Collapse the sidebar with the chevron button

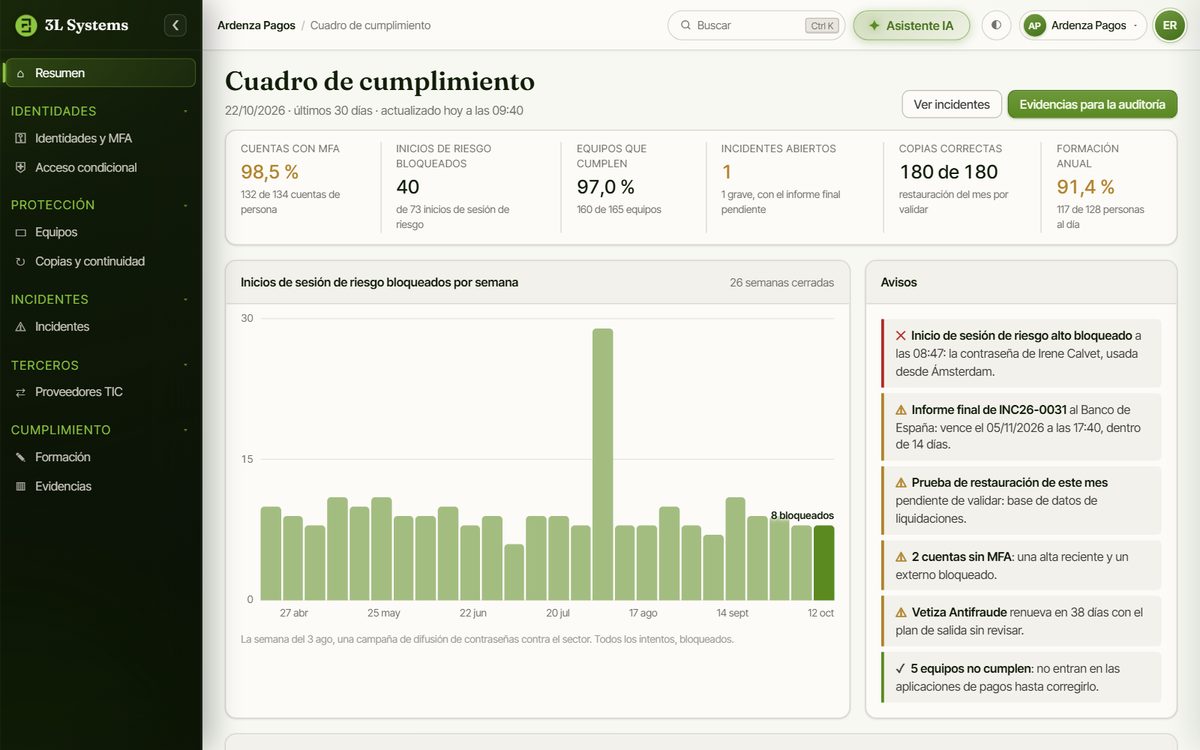tap(175, 25)
